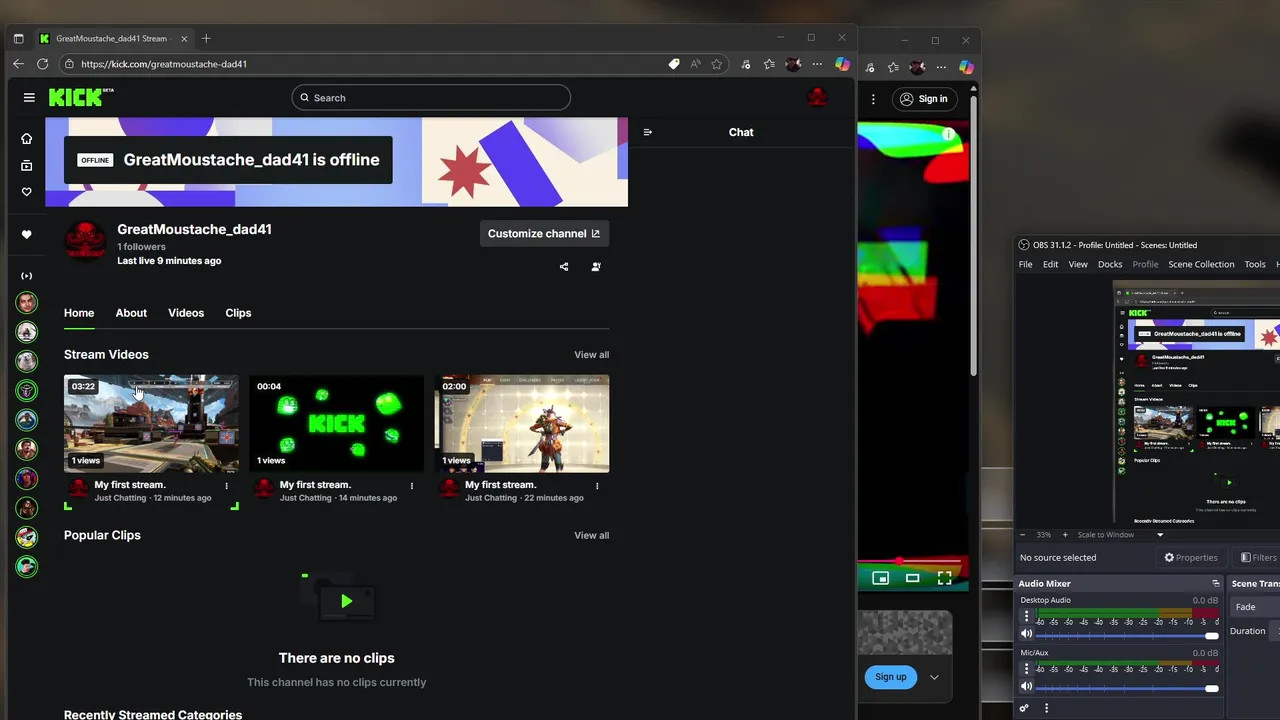Image resolution: width=1280 pixels, height=720 pixels.
Task: Open Kick Home icon in sidebar
Action: [27, 139]
